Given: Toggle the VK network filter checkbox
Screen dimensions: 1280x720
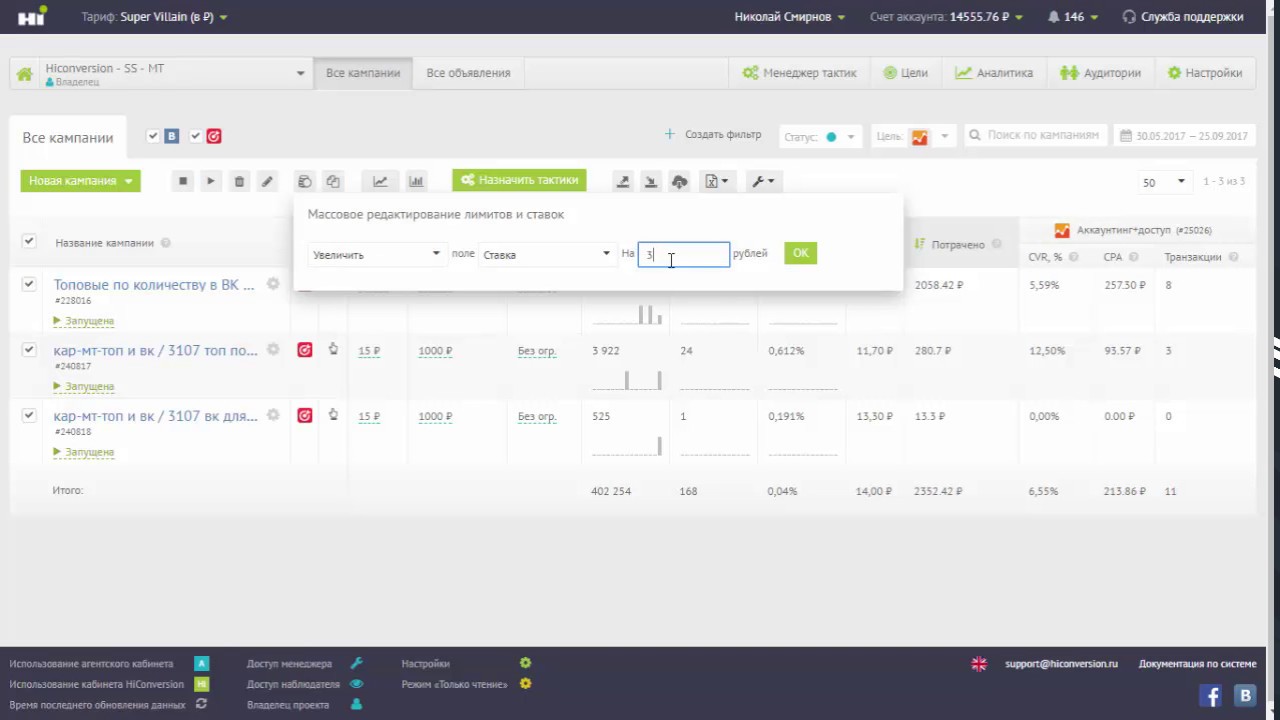Looking at the screenshot, I should [x=153, y=136].
